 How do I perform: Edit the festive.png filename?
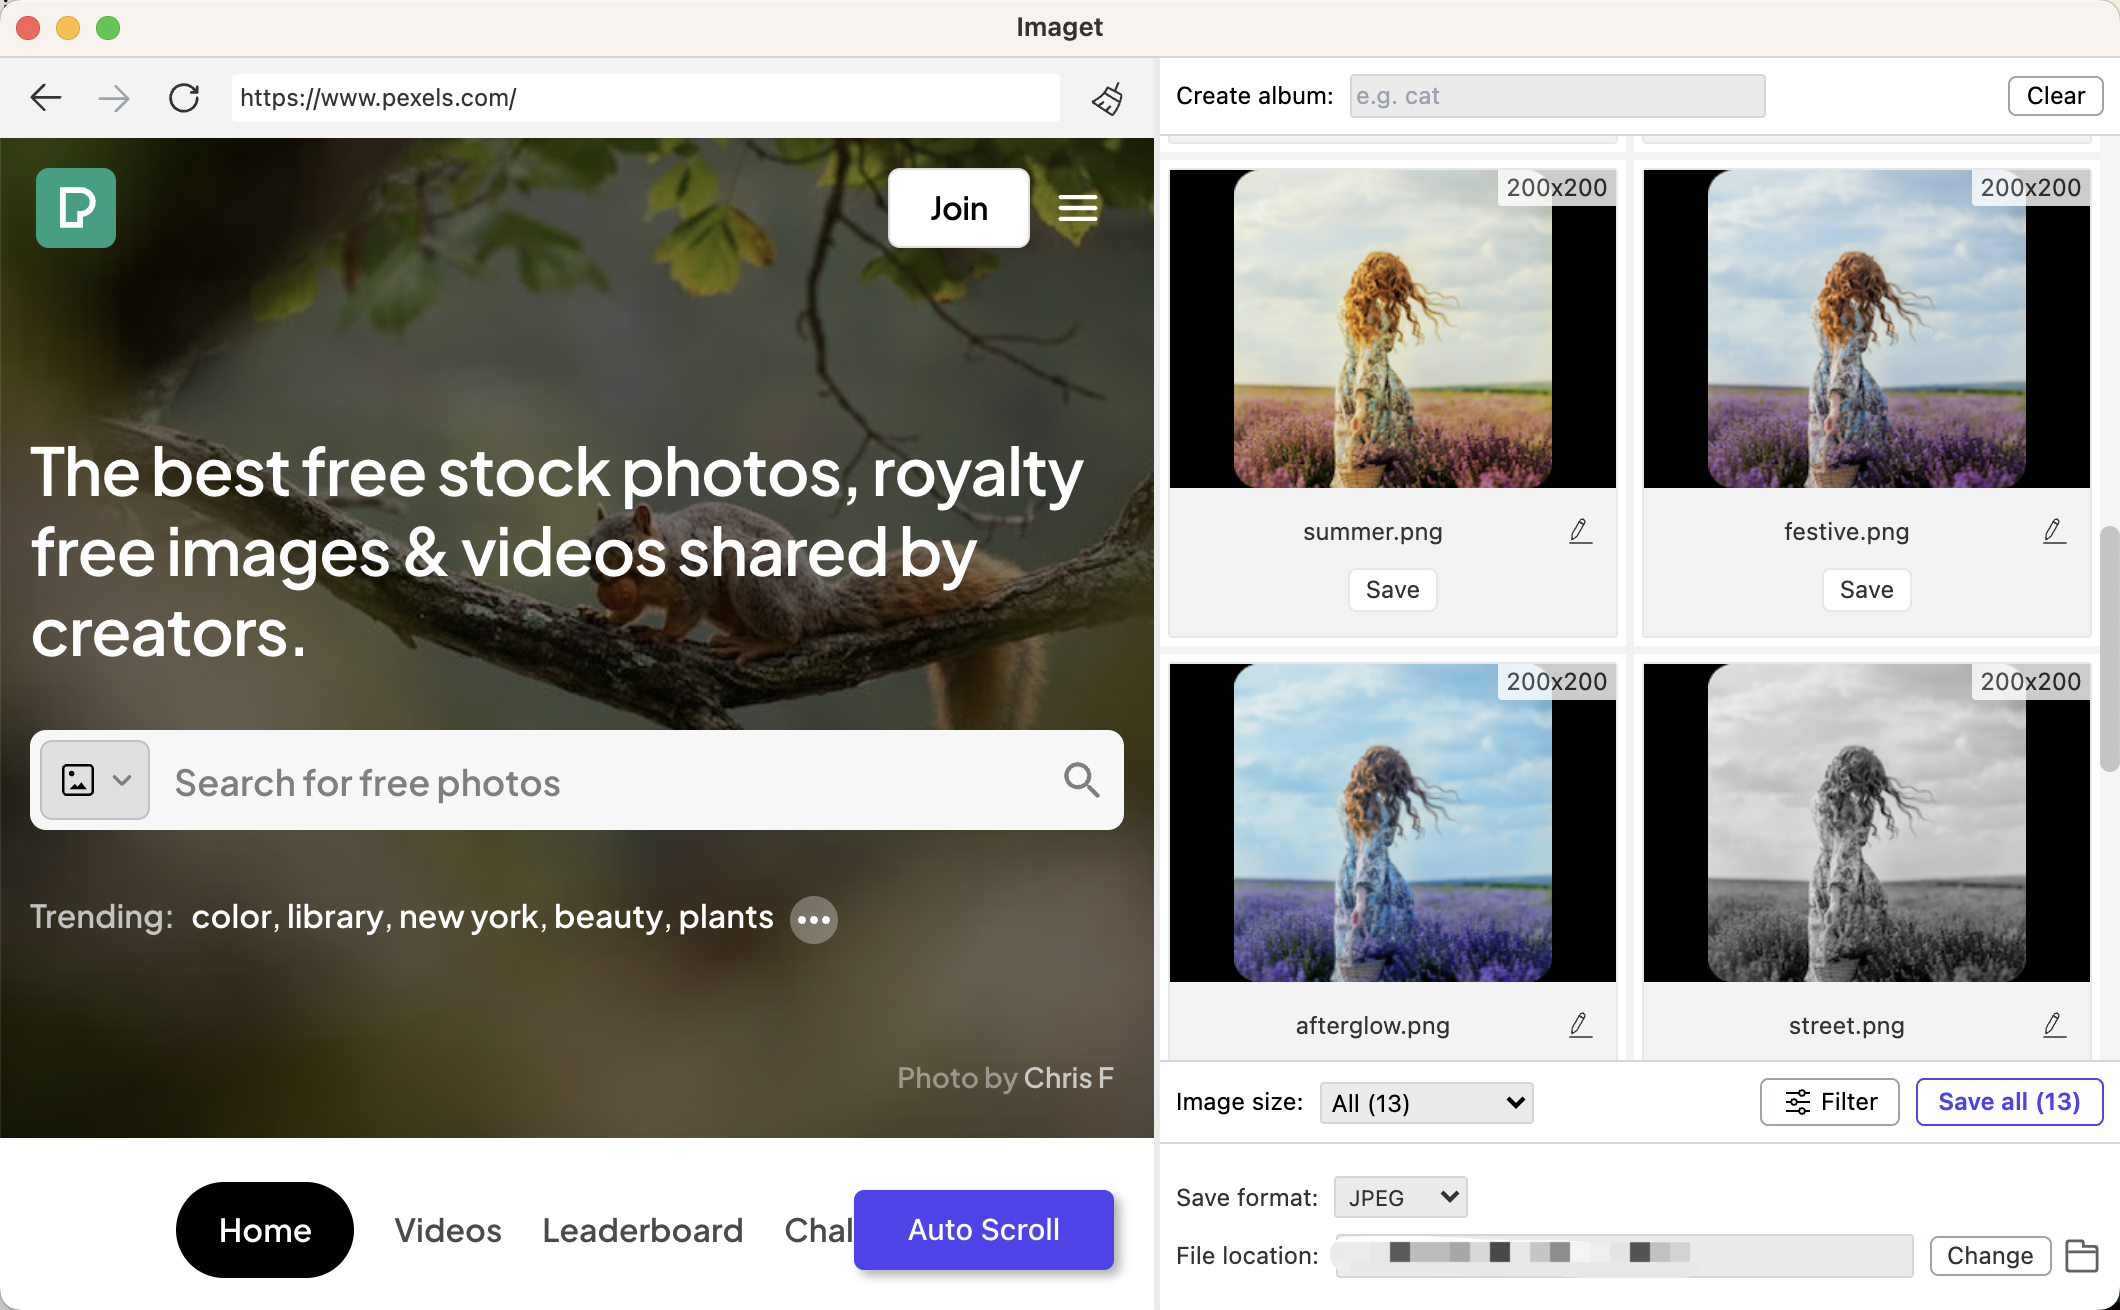coord(2054,531)
